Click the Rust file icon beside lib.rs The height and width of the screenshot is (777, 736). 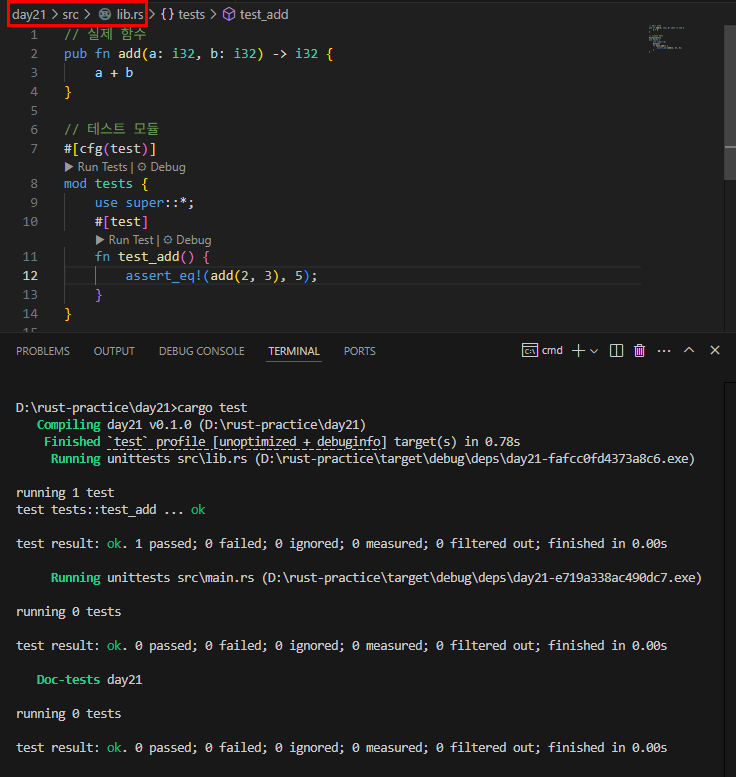(x=105, y=14)
